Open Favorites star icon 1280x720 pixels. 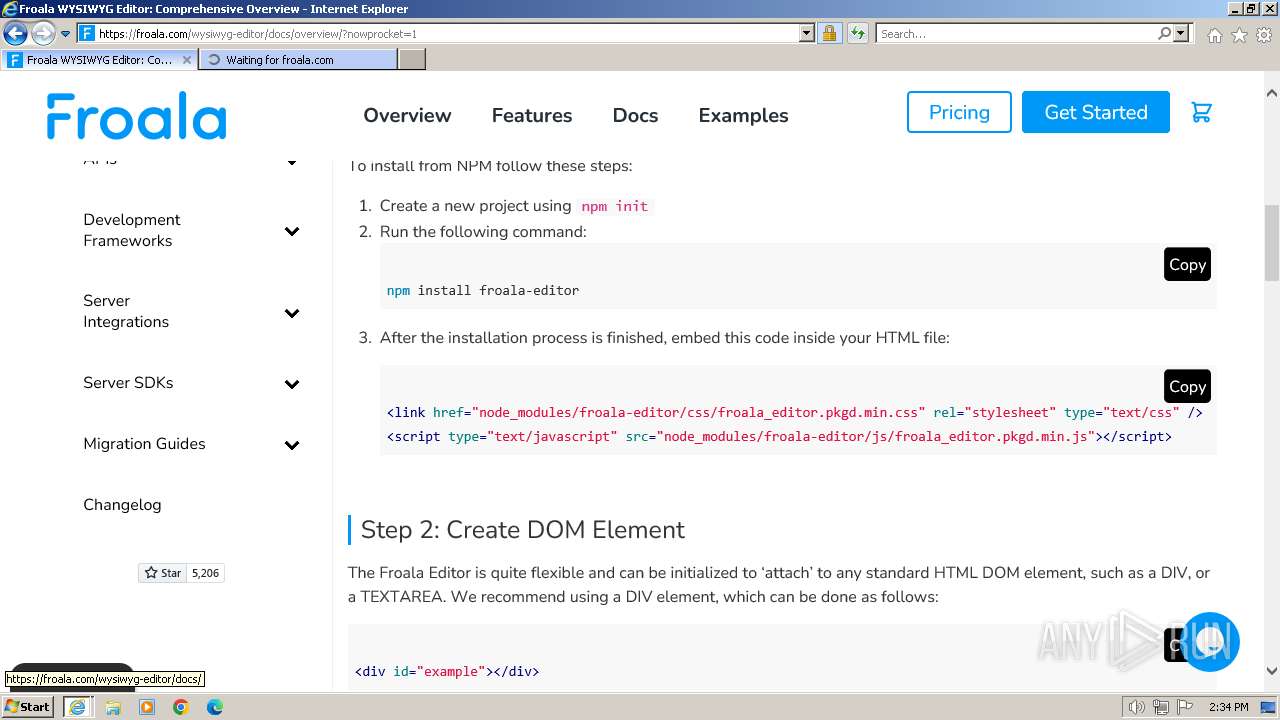[x=1239, y=34]
